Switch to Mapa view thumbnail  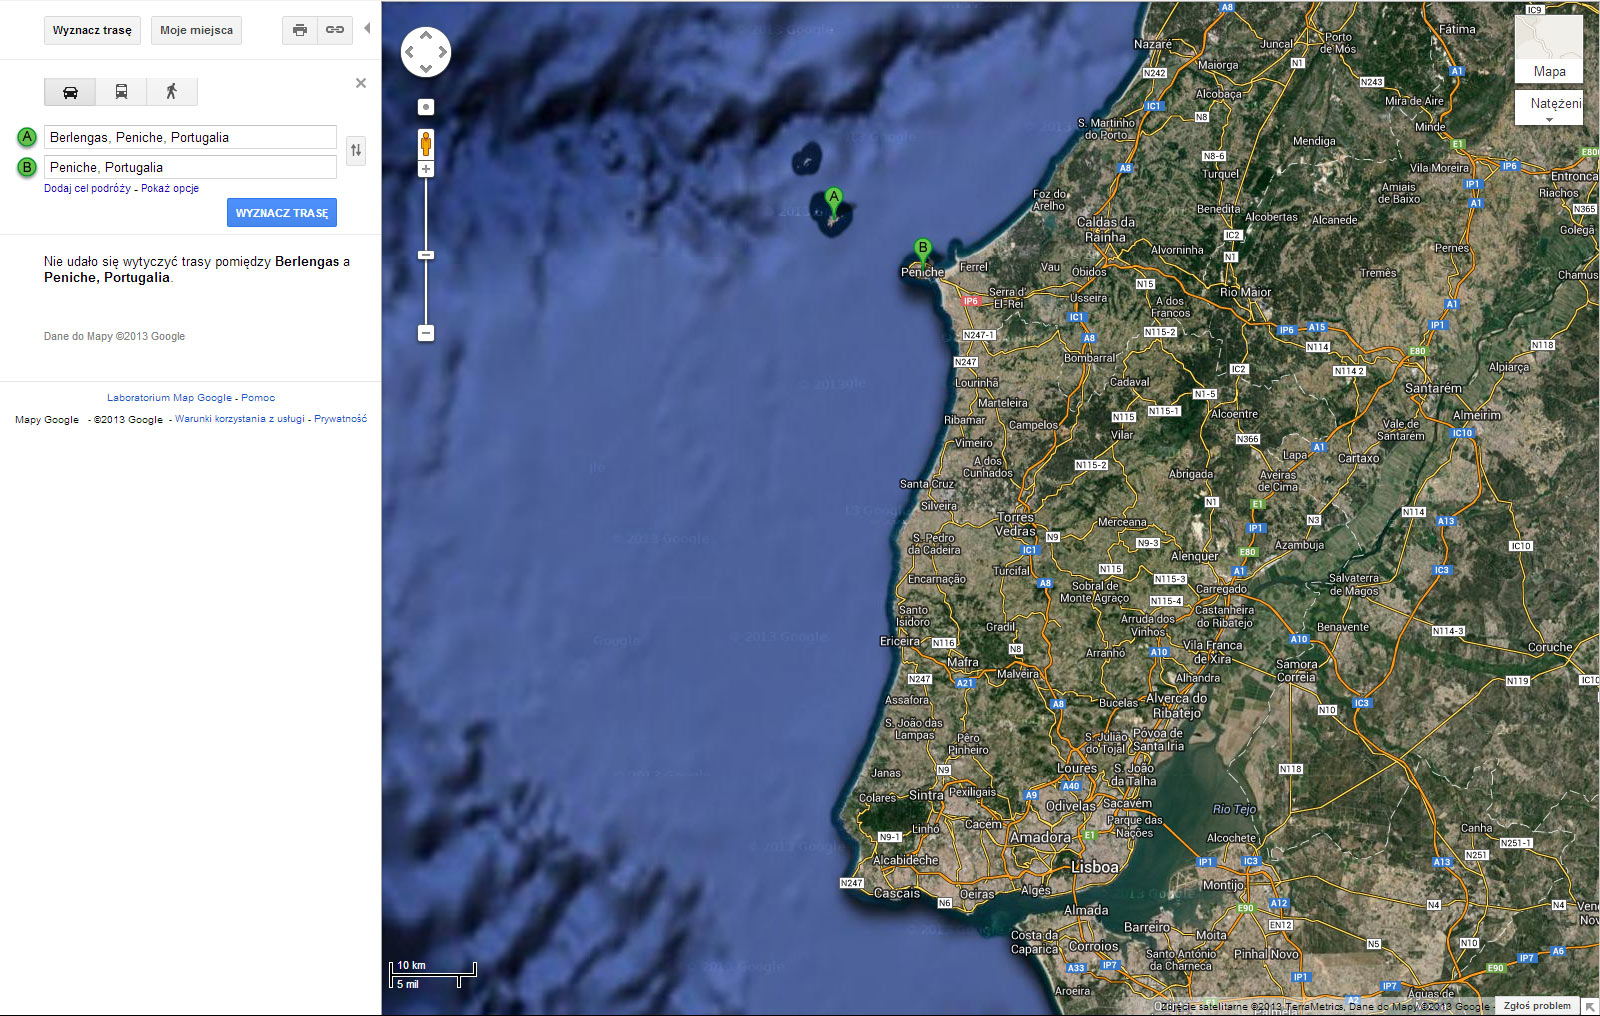(x=1548, y=48)
